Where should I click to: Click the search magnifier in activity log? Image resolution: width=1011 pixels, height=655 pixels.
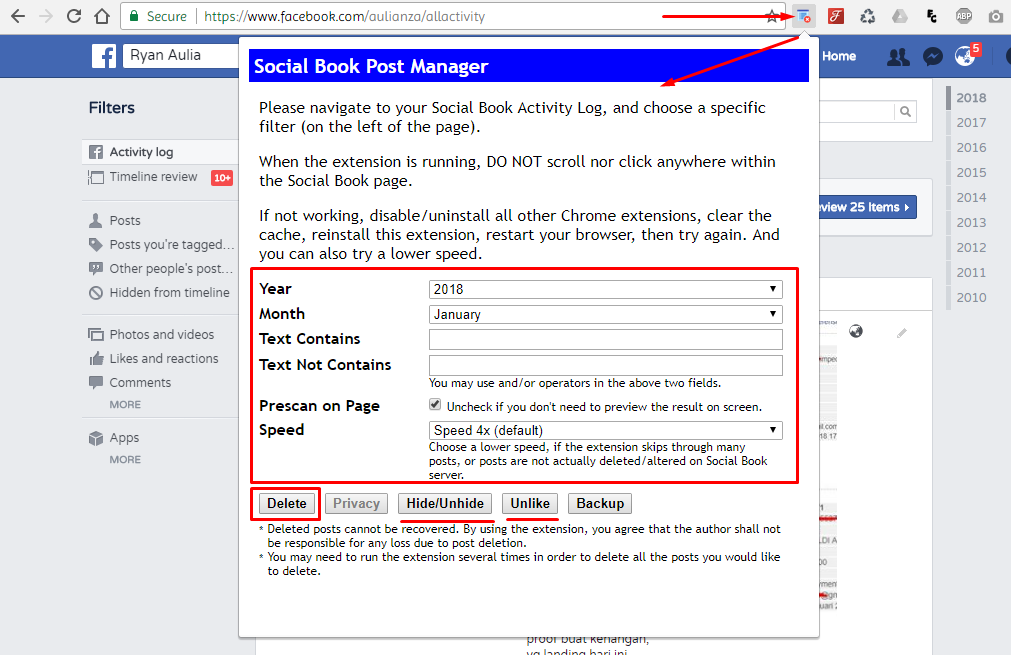pyautogui.click(x=905, y=112)
